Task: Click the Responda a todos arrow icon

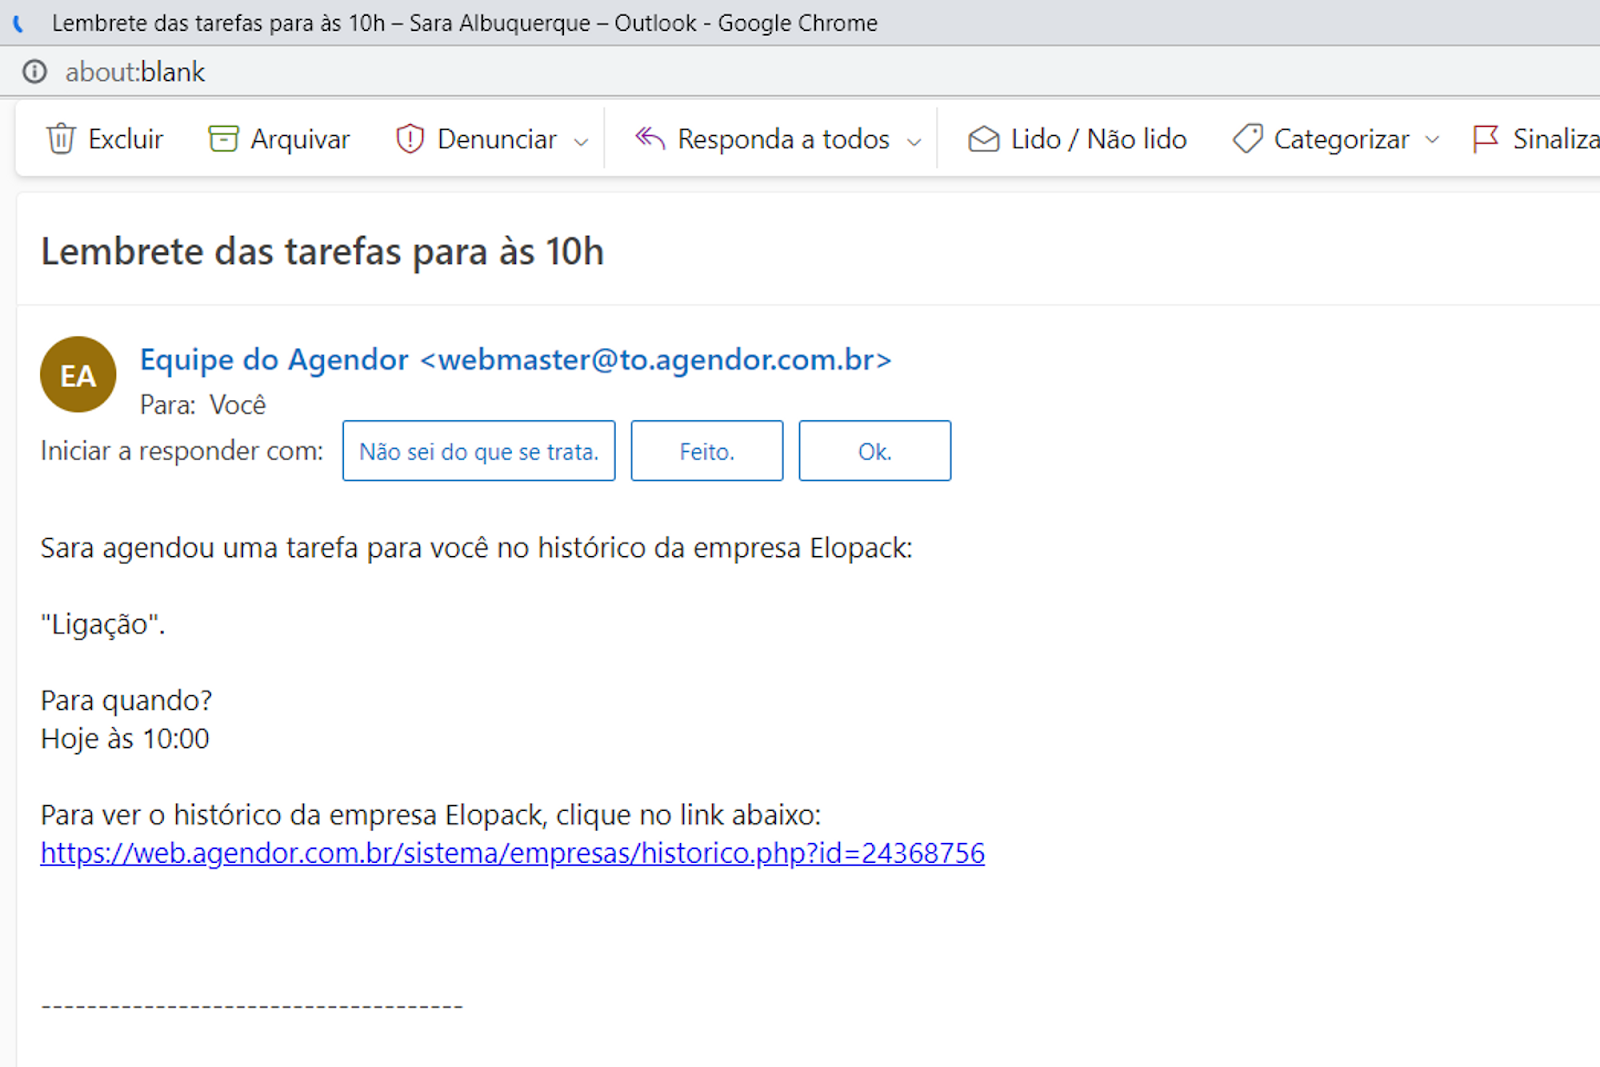Action: coord(650,138)
